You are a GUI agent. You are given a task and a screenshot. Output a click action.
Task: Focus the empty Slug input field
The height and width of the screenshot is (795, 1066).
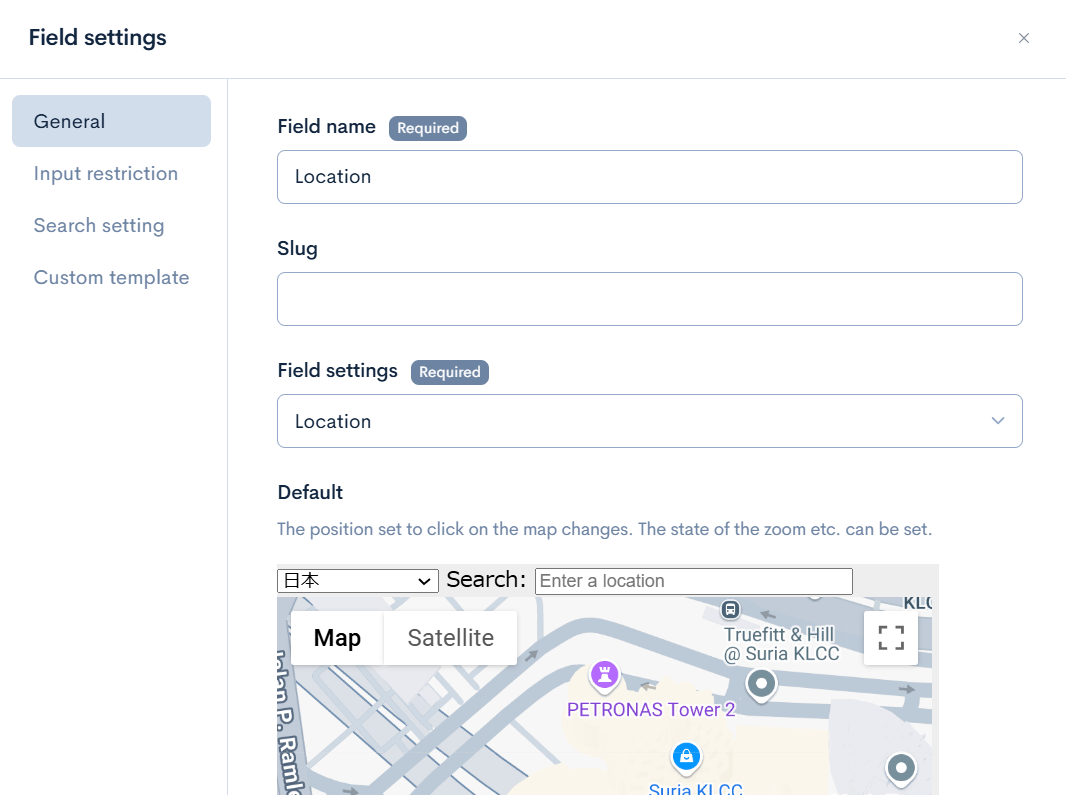point(649,299)
